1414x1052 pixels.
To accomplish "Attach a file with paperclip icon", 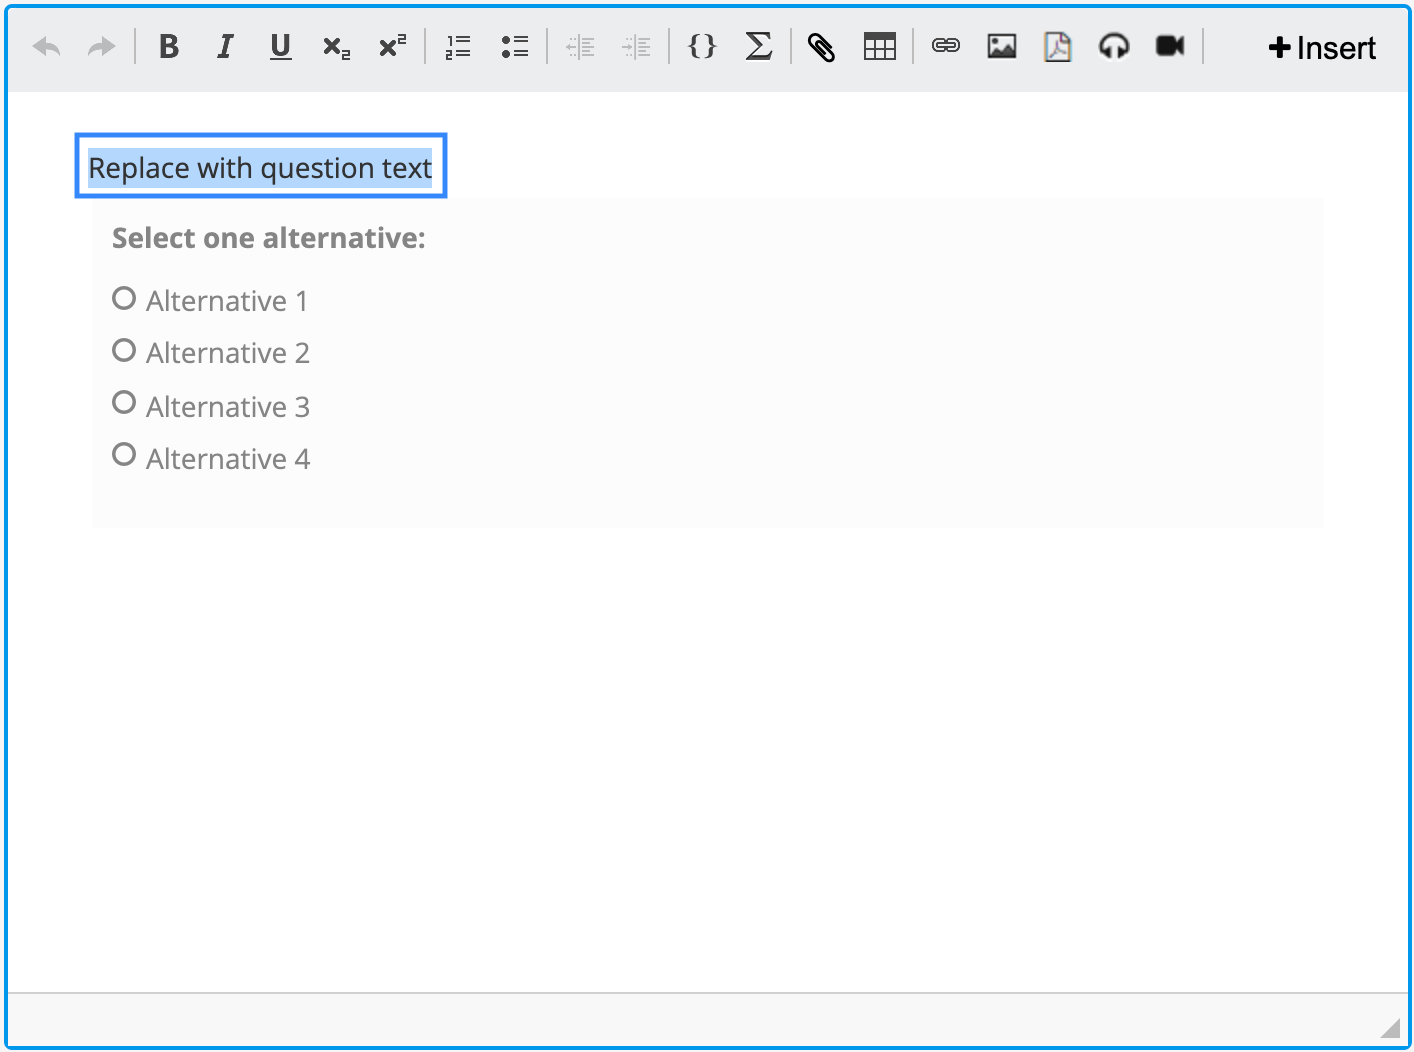I will point(821,47).
